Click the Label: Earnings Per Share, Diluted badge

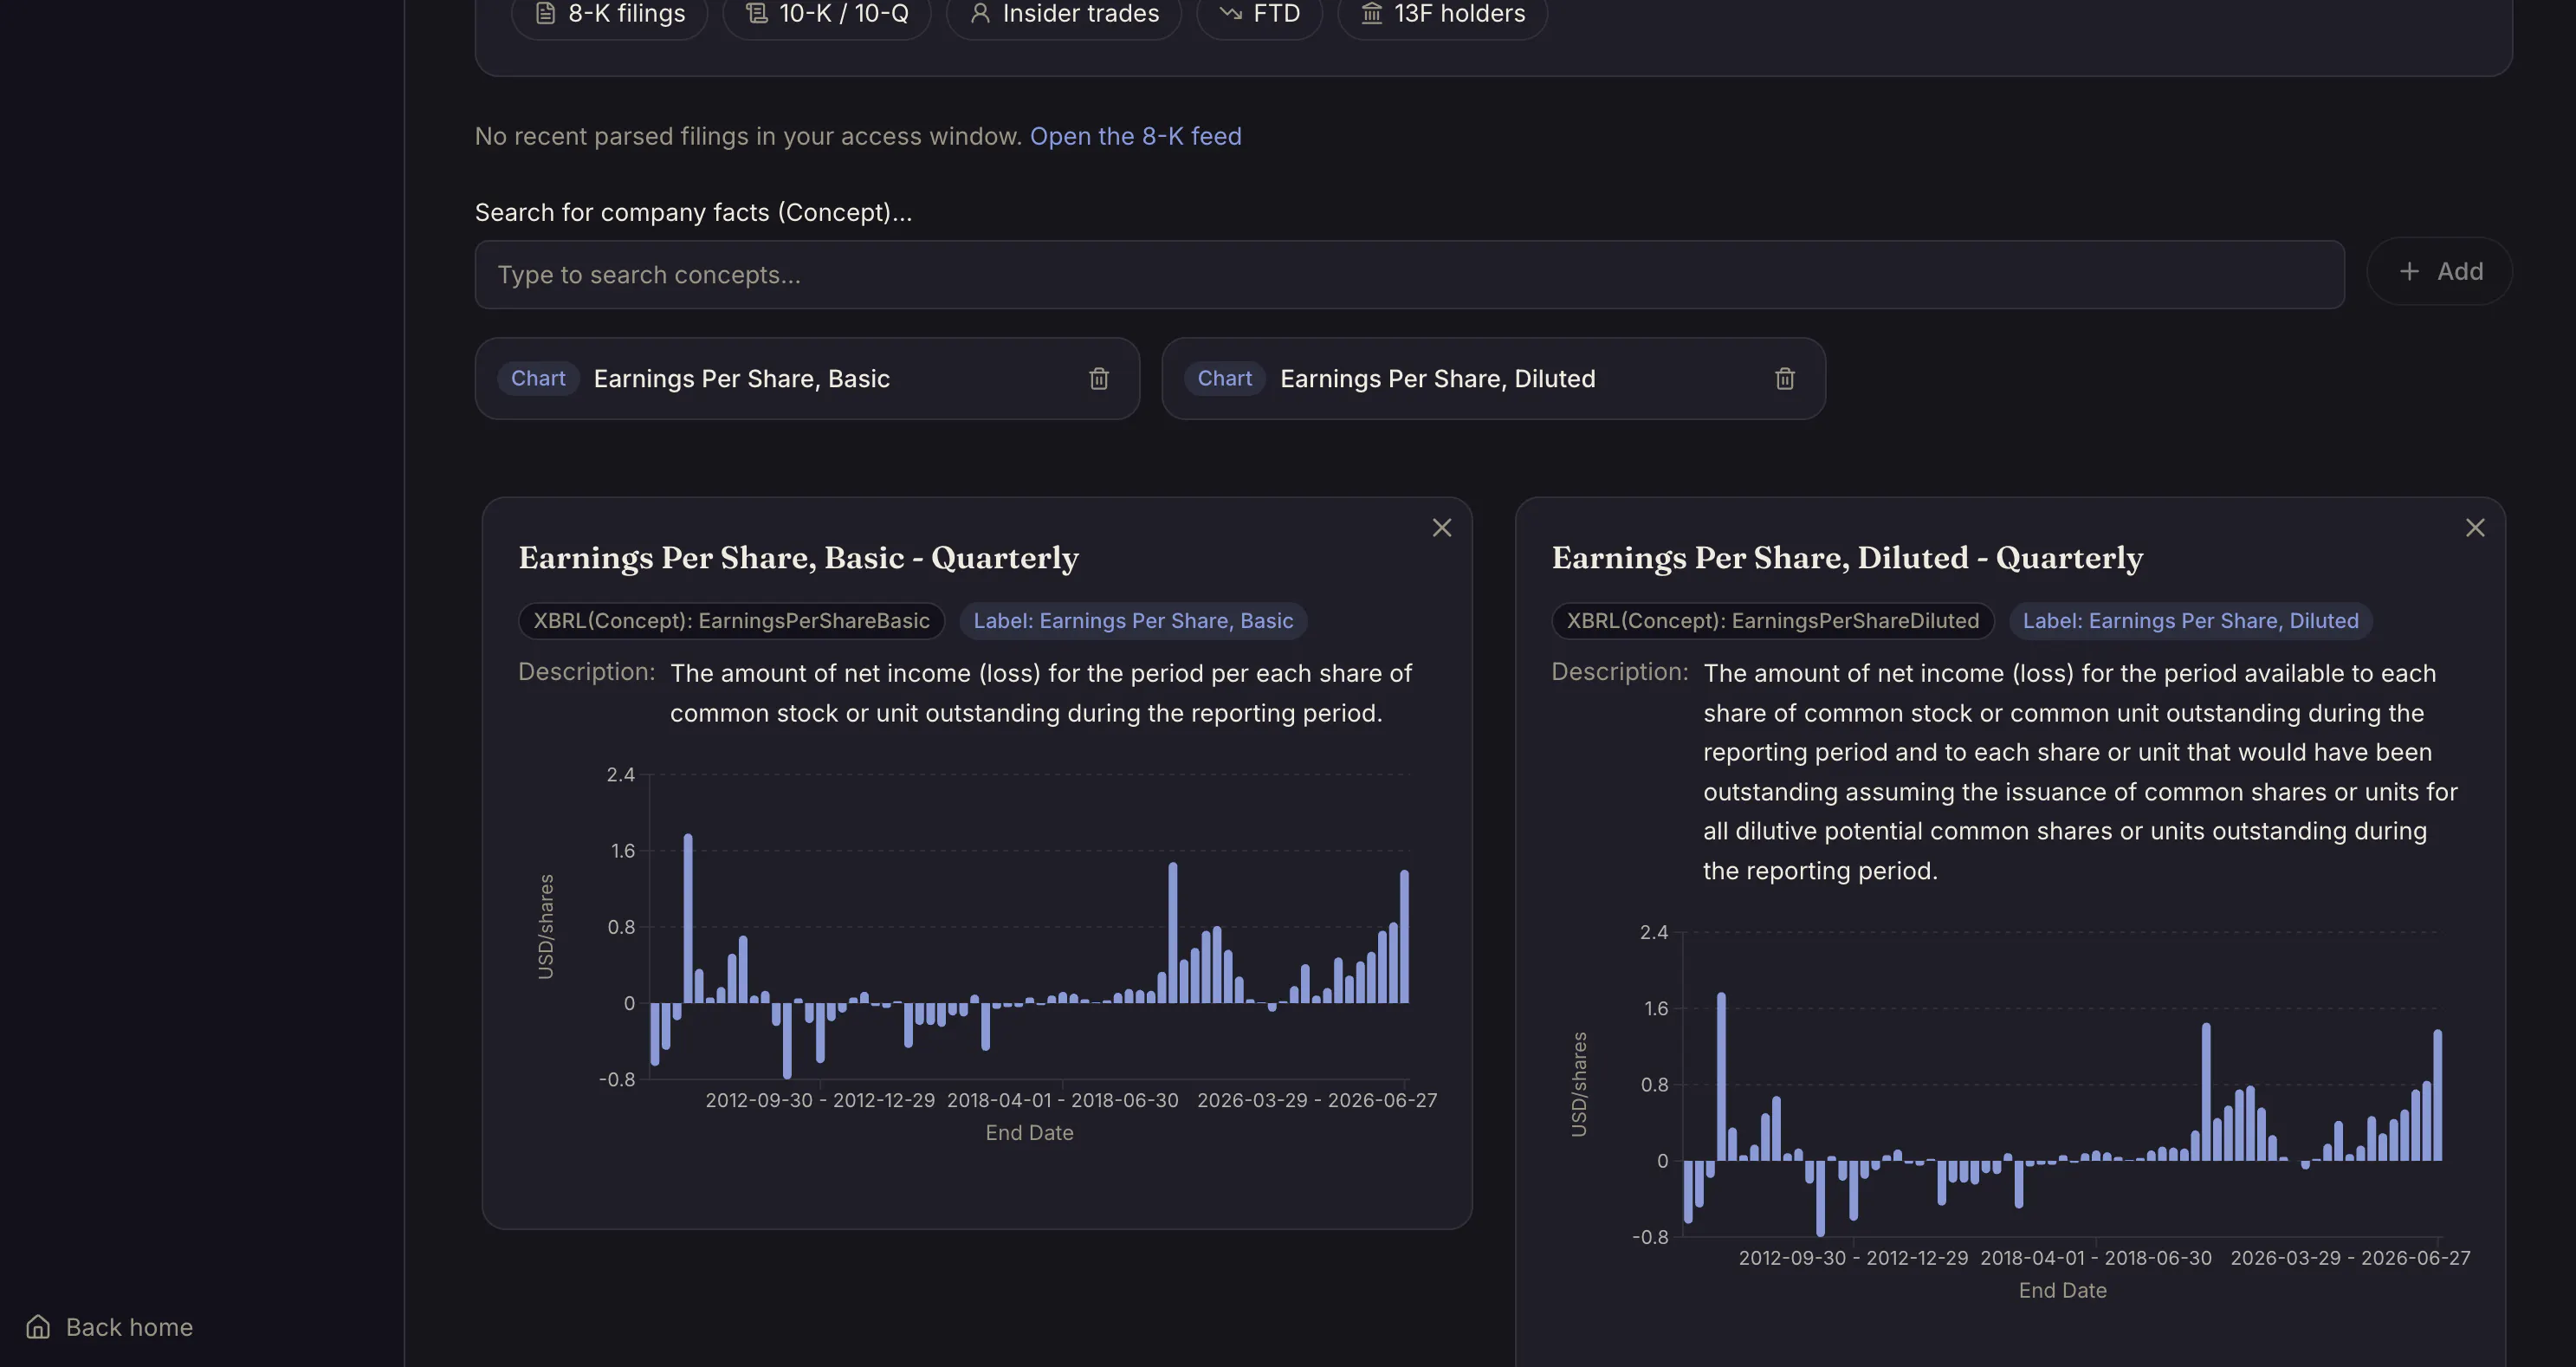pyautogui.click(x=2190, y=621)
